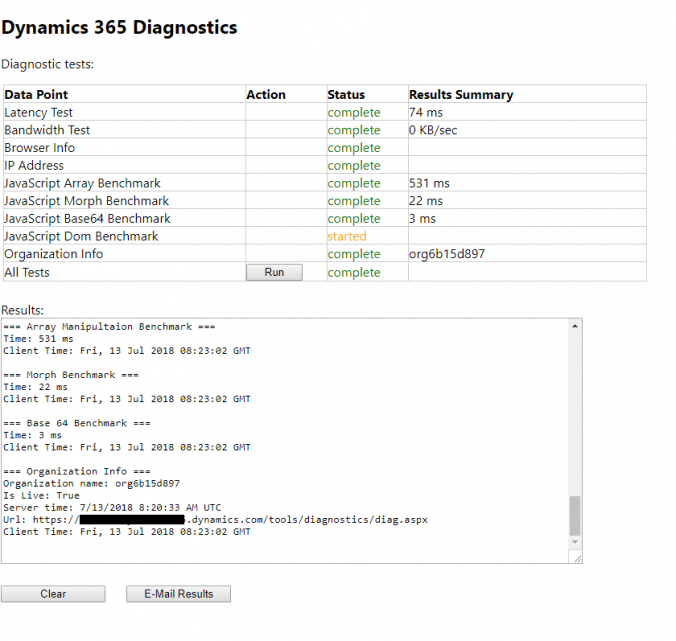Click the 'Morph Benchmark' header line
The height and width of the screenshot is (641, 676).
click(71, 375)
